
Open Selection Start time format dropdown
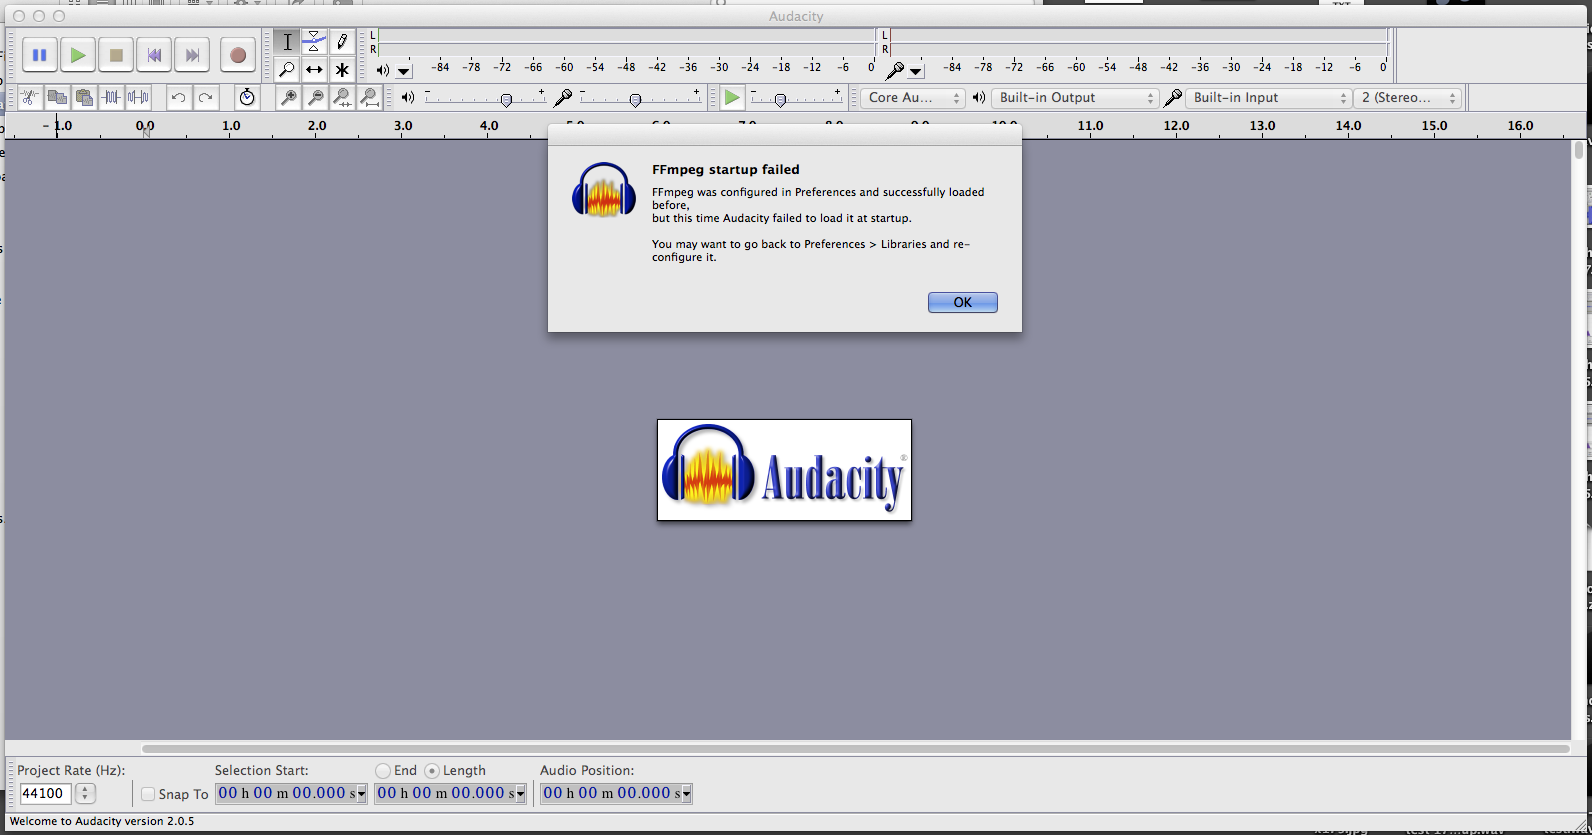point(361,794)
